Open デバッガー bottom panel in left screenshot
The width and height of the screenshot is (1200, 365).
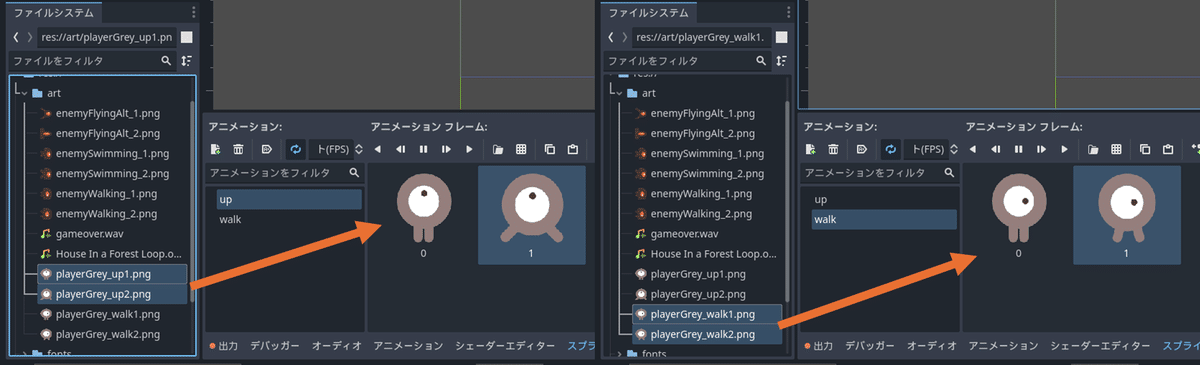click(275, 346)
